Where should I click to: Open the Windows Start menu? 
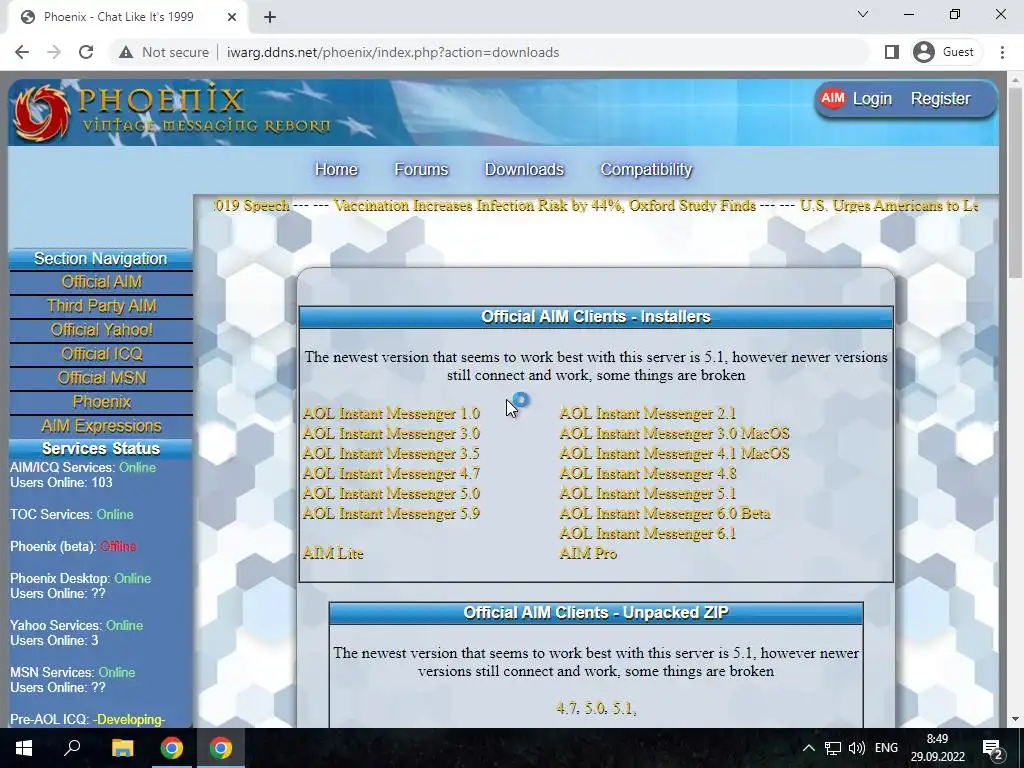pyautogui.click(x=24, y=748)
